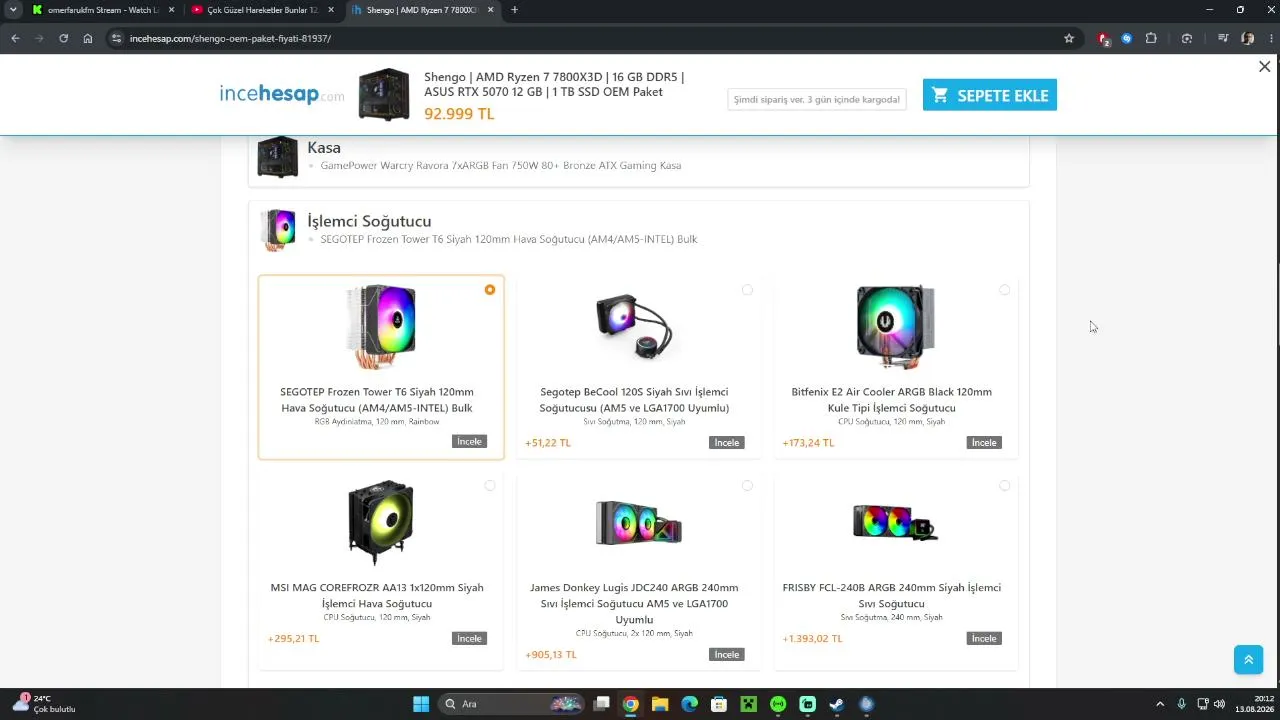Reload the incehesap page

(x=63, y=38)
